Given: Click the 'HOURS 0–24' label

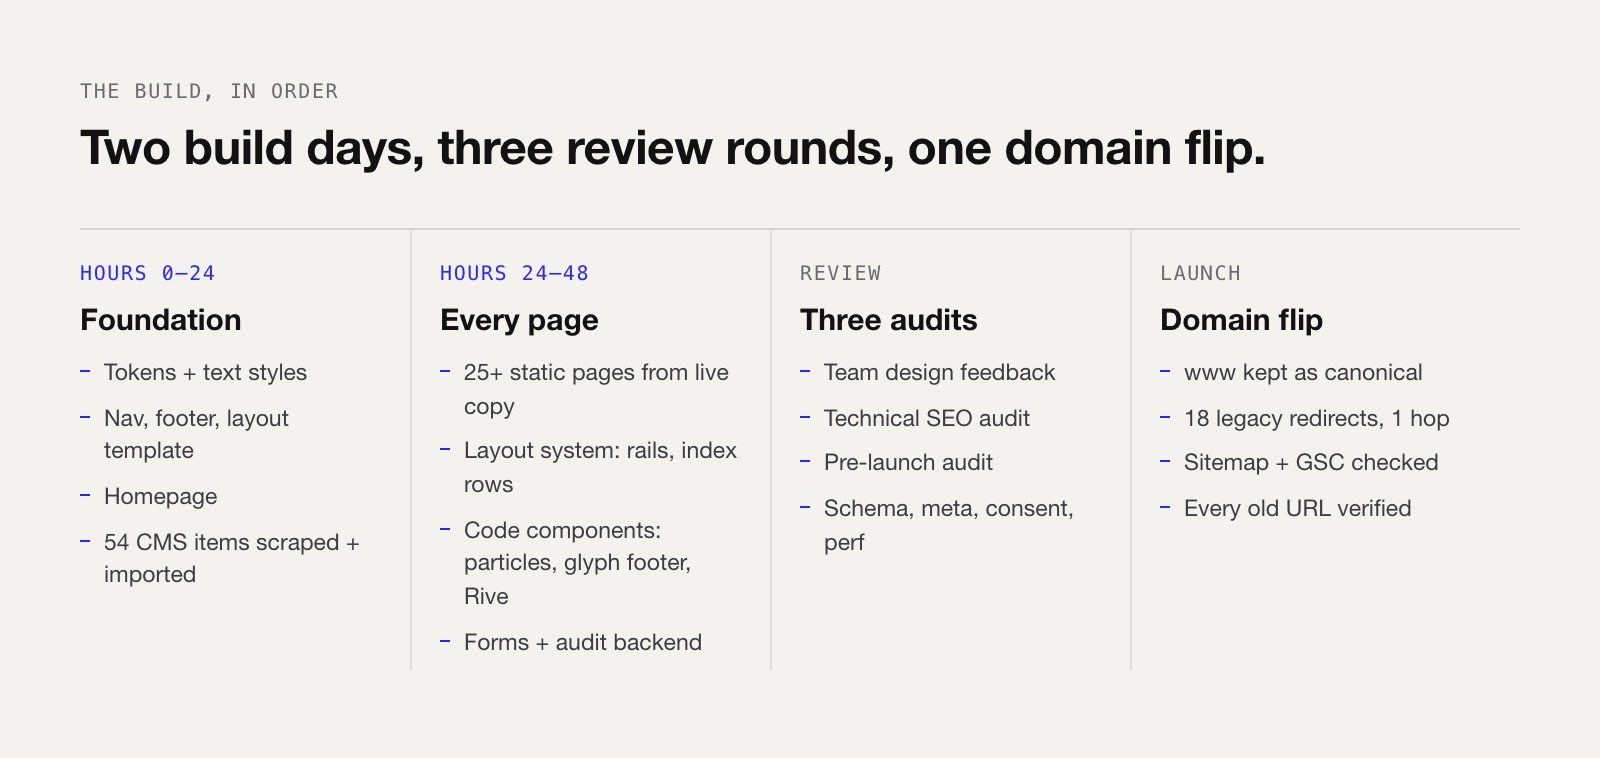Looking at the screenshot, I should point(148,273).
